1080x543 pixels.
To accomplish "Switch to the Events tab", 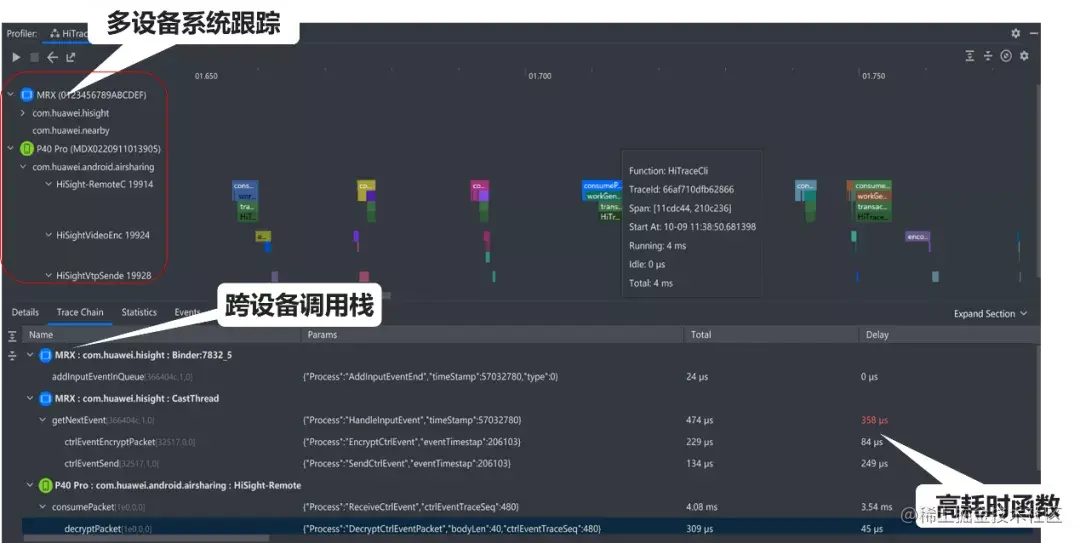I will (187, 312).
